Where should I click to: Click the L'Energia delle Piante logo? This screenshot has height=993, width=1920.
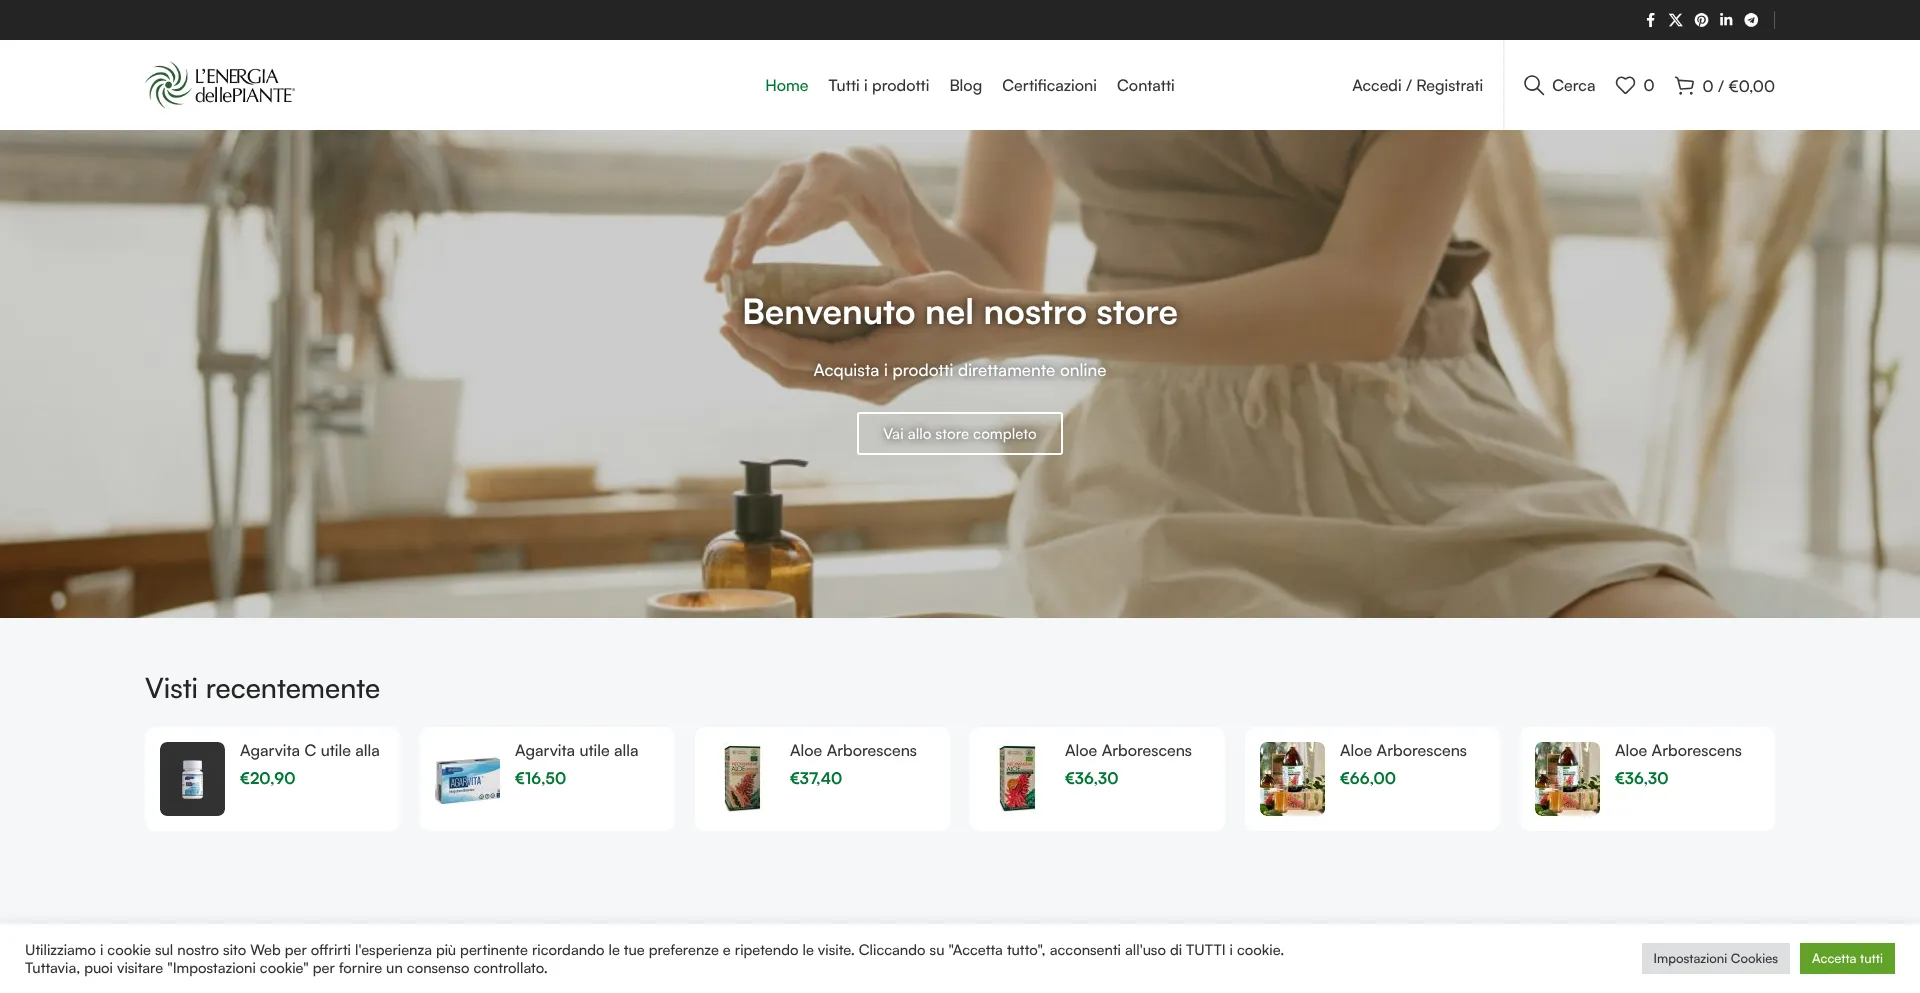pos(220,85)
